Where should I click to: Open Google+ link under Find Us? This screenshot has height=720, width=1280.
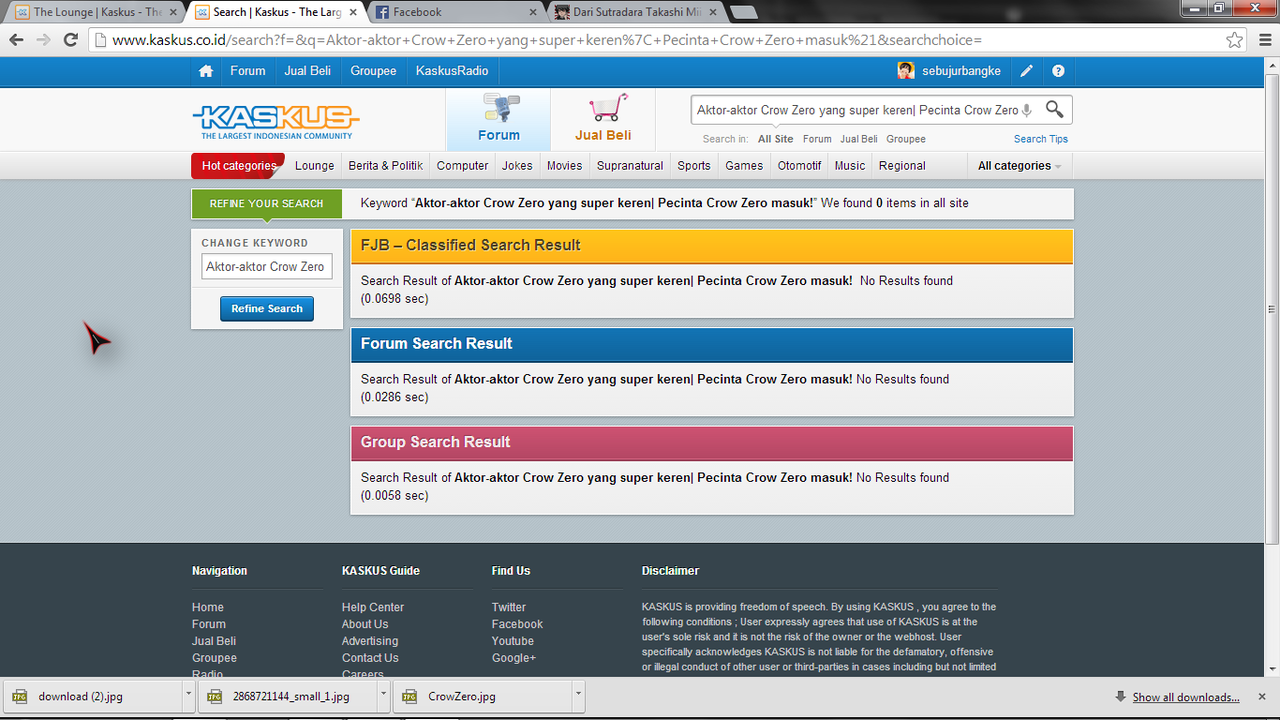(x=513, y=658)
